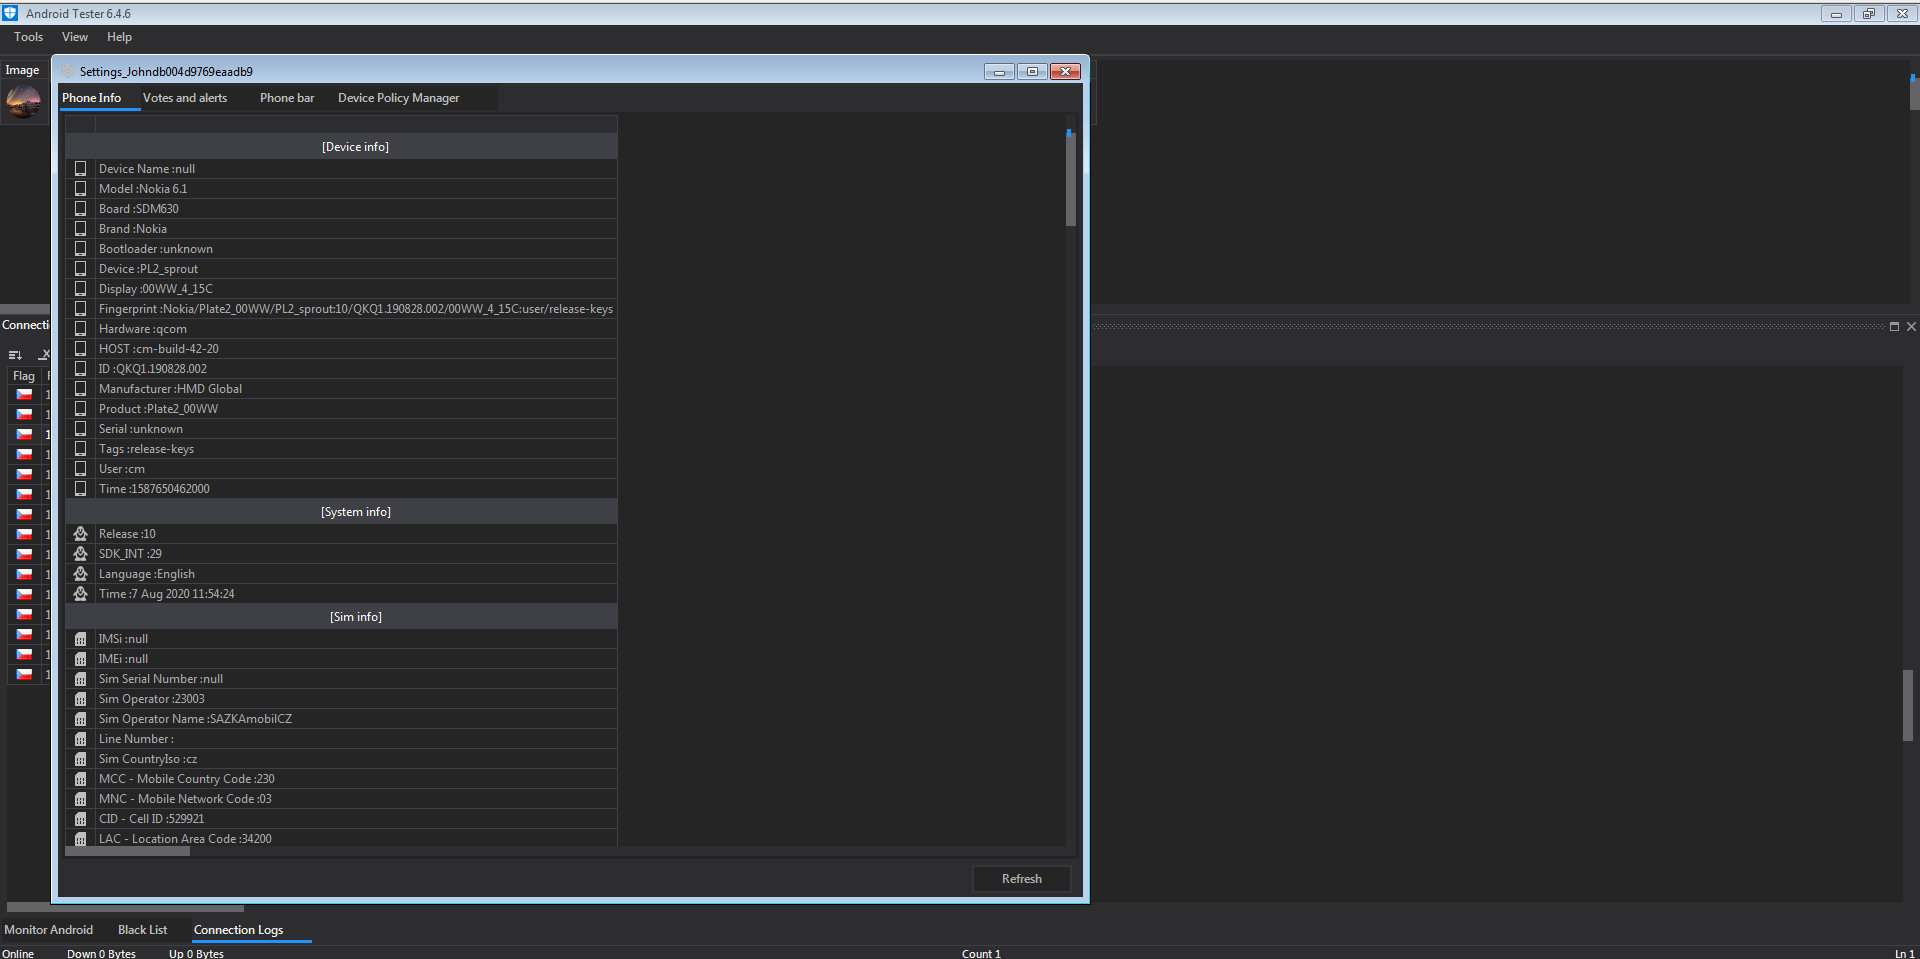Click the horizontal scrollbar under the connections list
This screenshot has height=959, width=1920.
point(125,908)
